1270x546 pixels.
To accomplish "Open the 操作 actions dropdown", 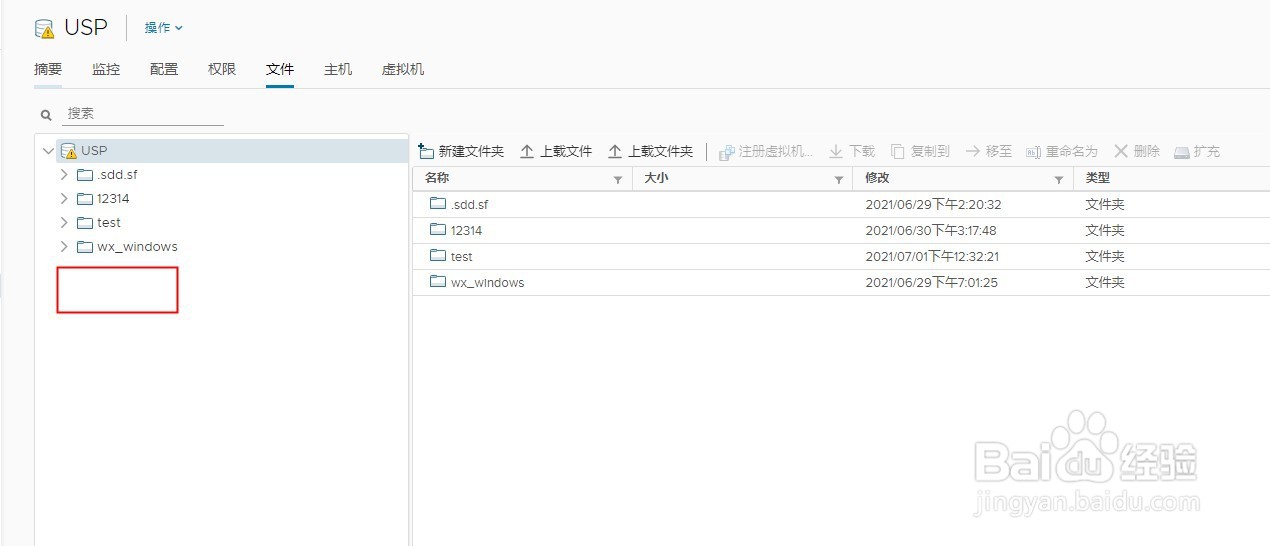I will pyautogui.click(x=163, y=28).
